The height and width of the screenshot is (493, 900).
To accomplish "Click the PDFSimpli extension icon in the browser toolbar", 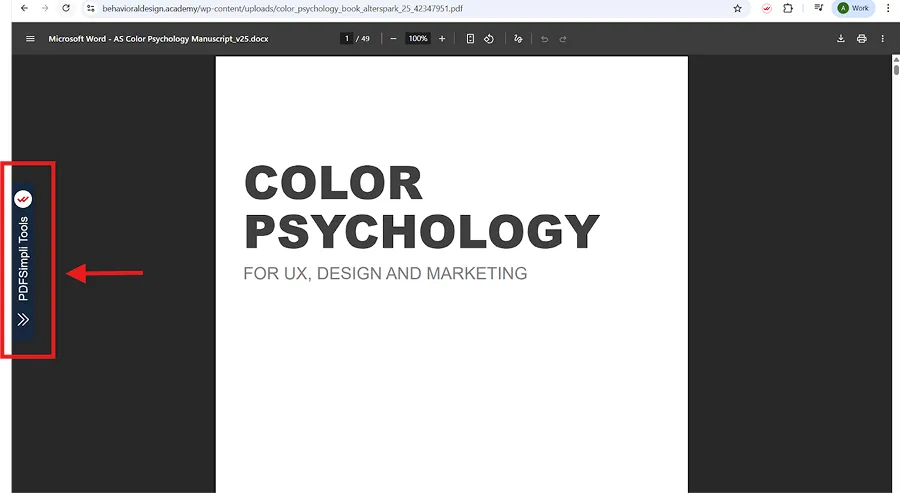I will click(767, 8).
